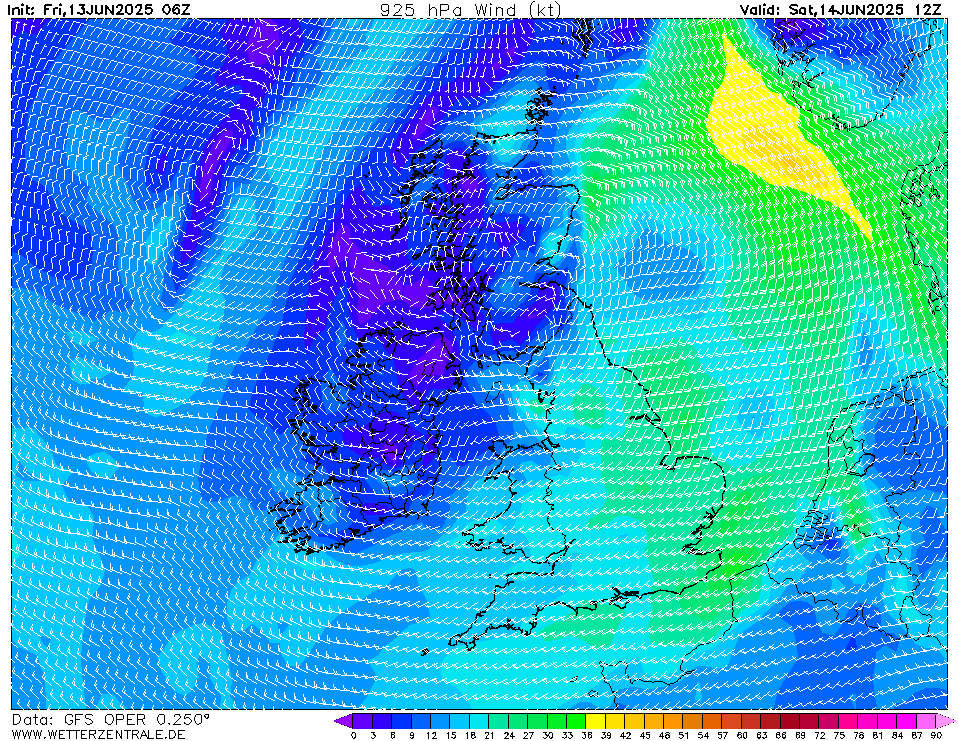Click the yellow 36–39 kt legend swatch

596,721
